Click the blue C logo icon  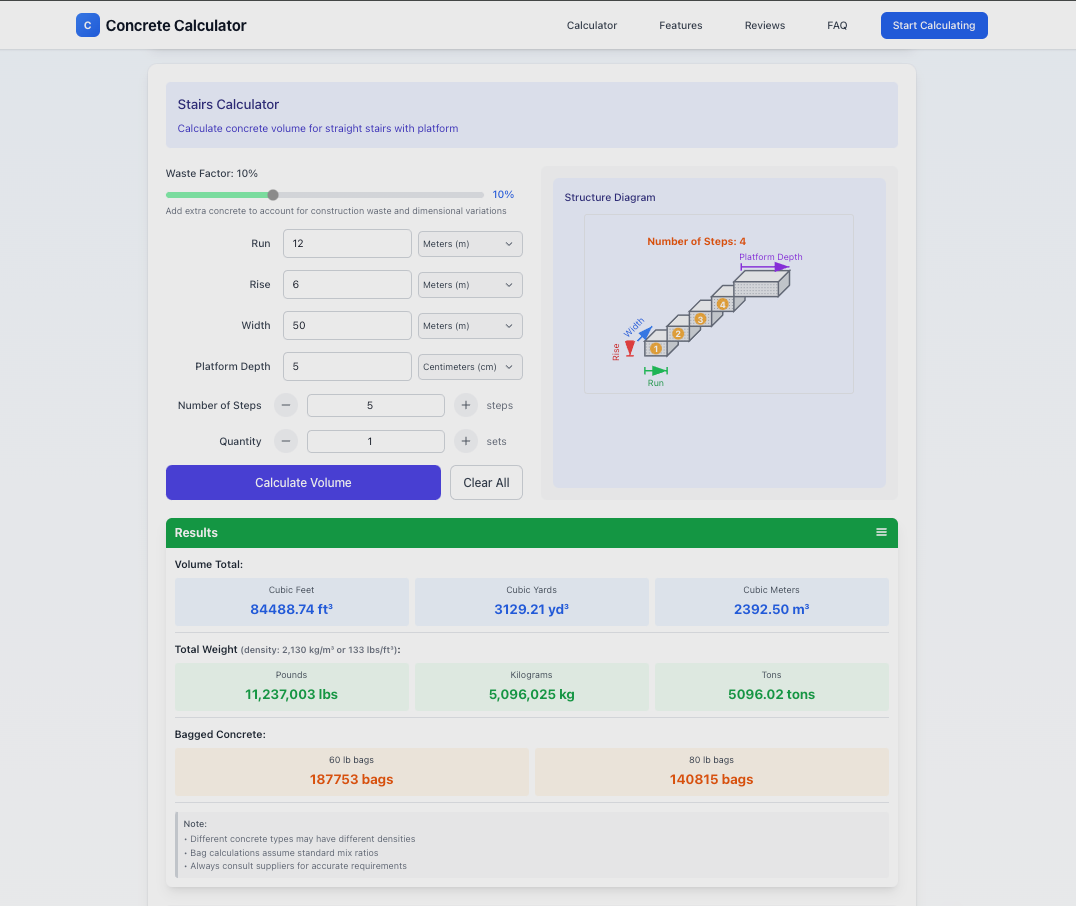88,25
